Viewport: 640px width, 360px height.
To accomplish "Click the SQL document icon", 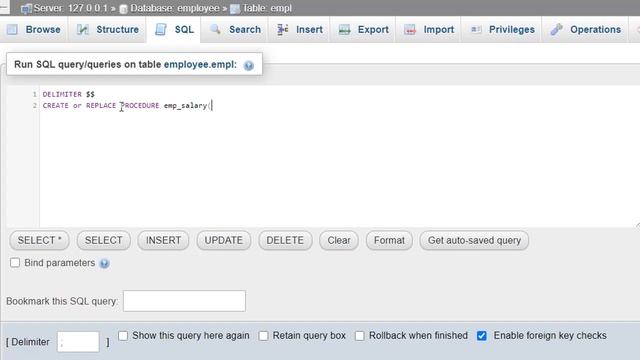I will tap(161, 29).
